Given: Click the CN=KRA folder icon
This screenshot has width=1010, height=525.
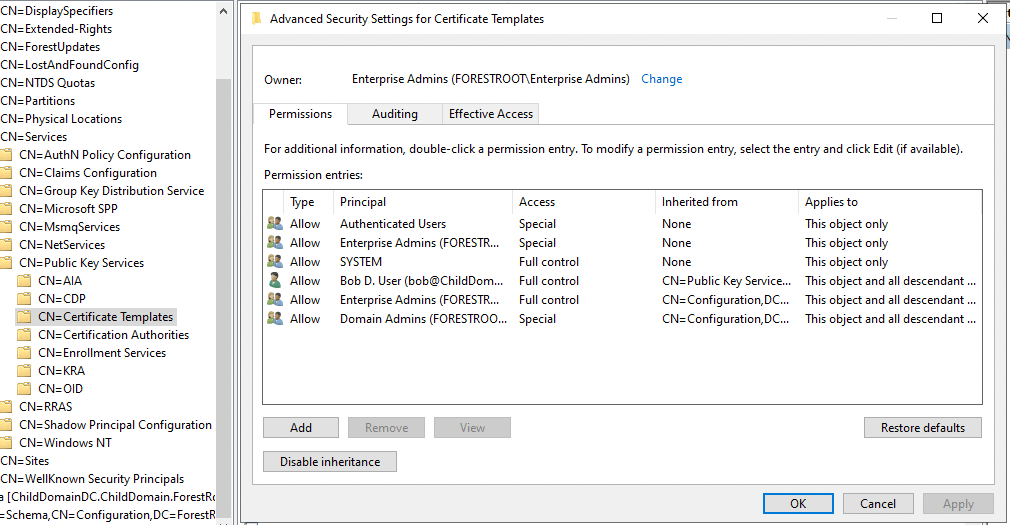Looking at the screenshot, I should click(x=25, y=371).
